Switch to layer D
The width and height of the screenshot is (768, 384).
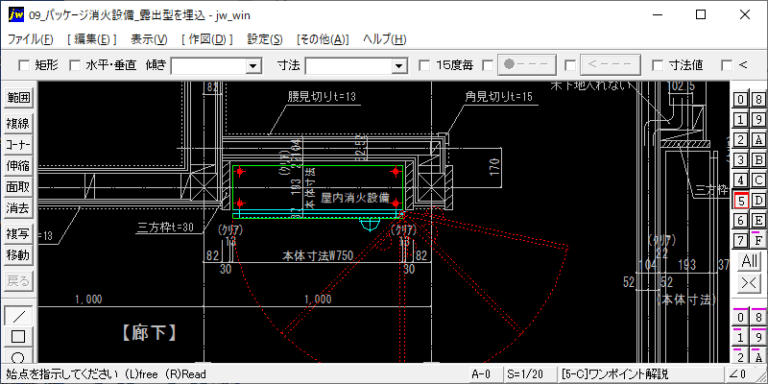(758, 200)
